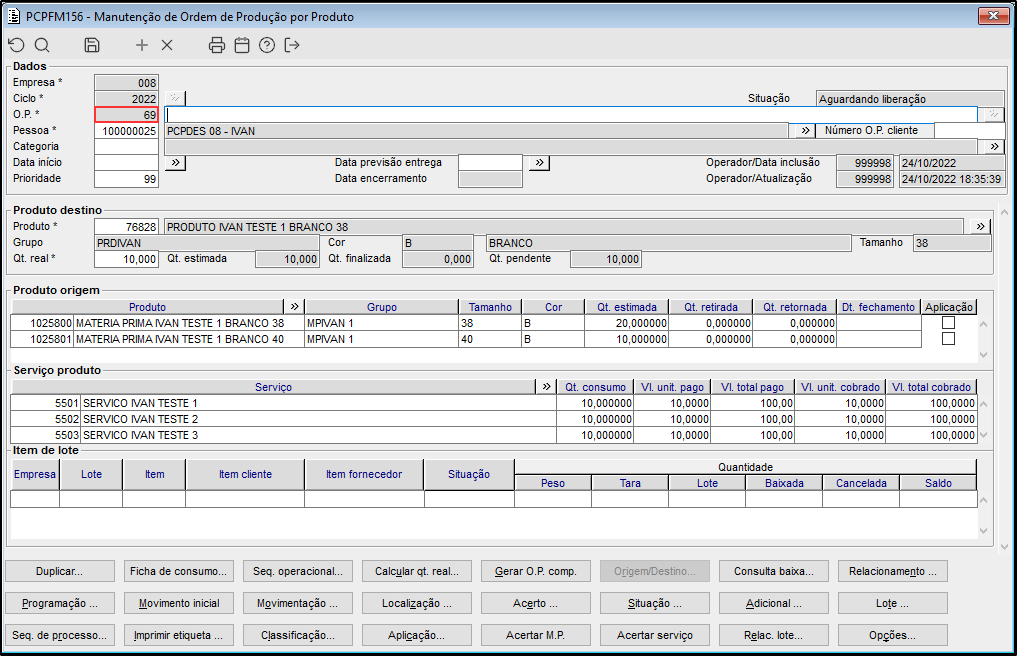Click the Prioridade input field
Viewport: 1017px width, 656px height.
tap(126, 179)
